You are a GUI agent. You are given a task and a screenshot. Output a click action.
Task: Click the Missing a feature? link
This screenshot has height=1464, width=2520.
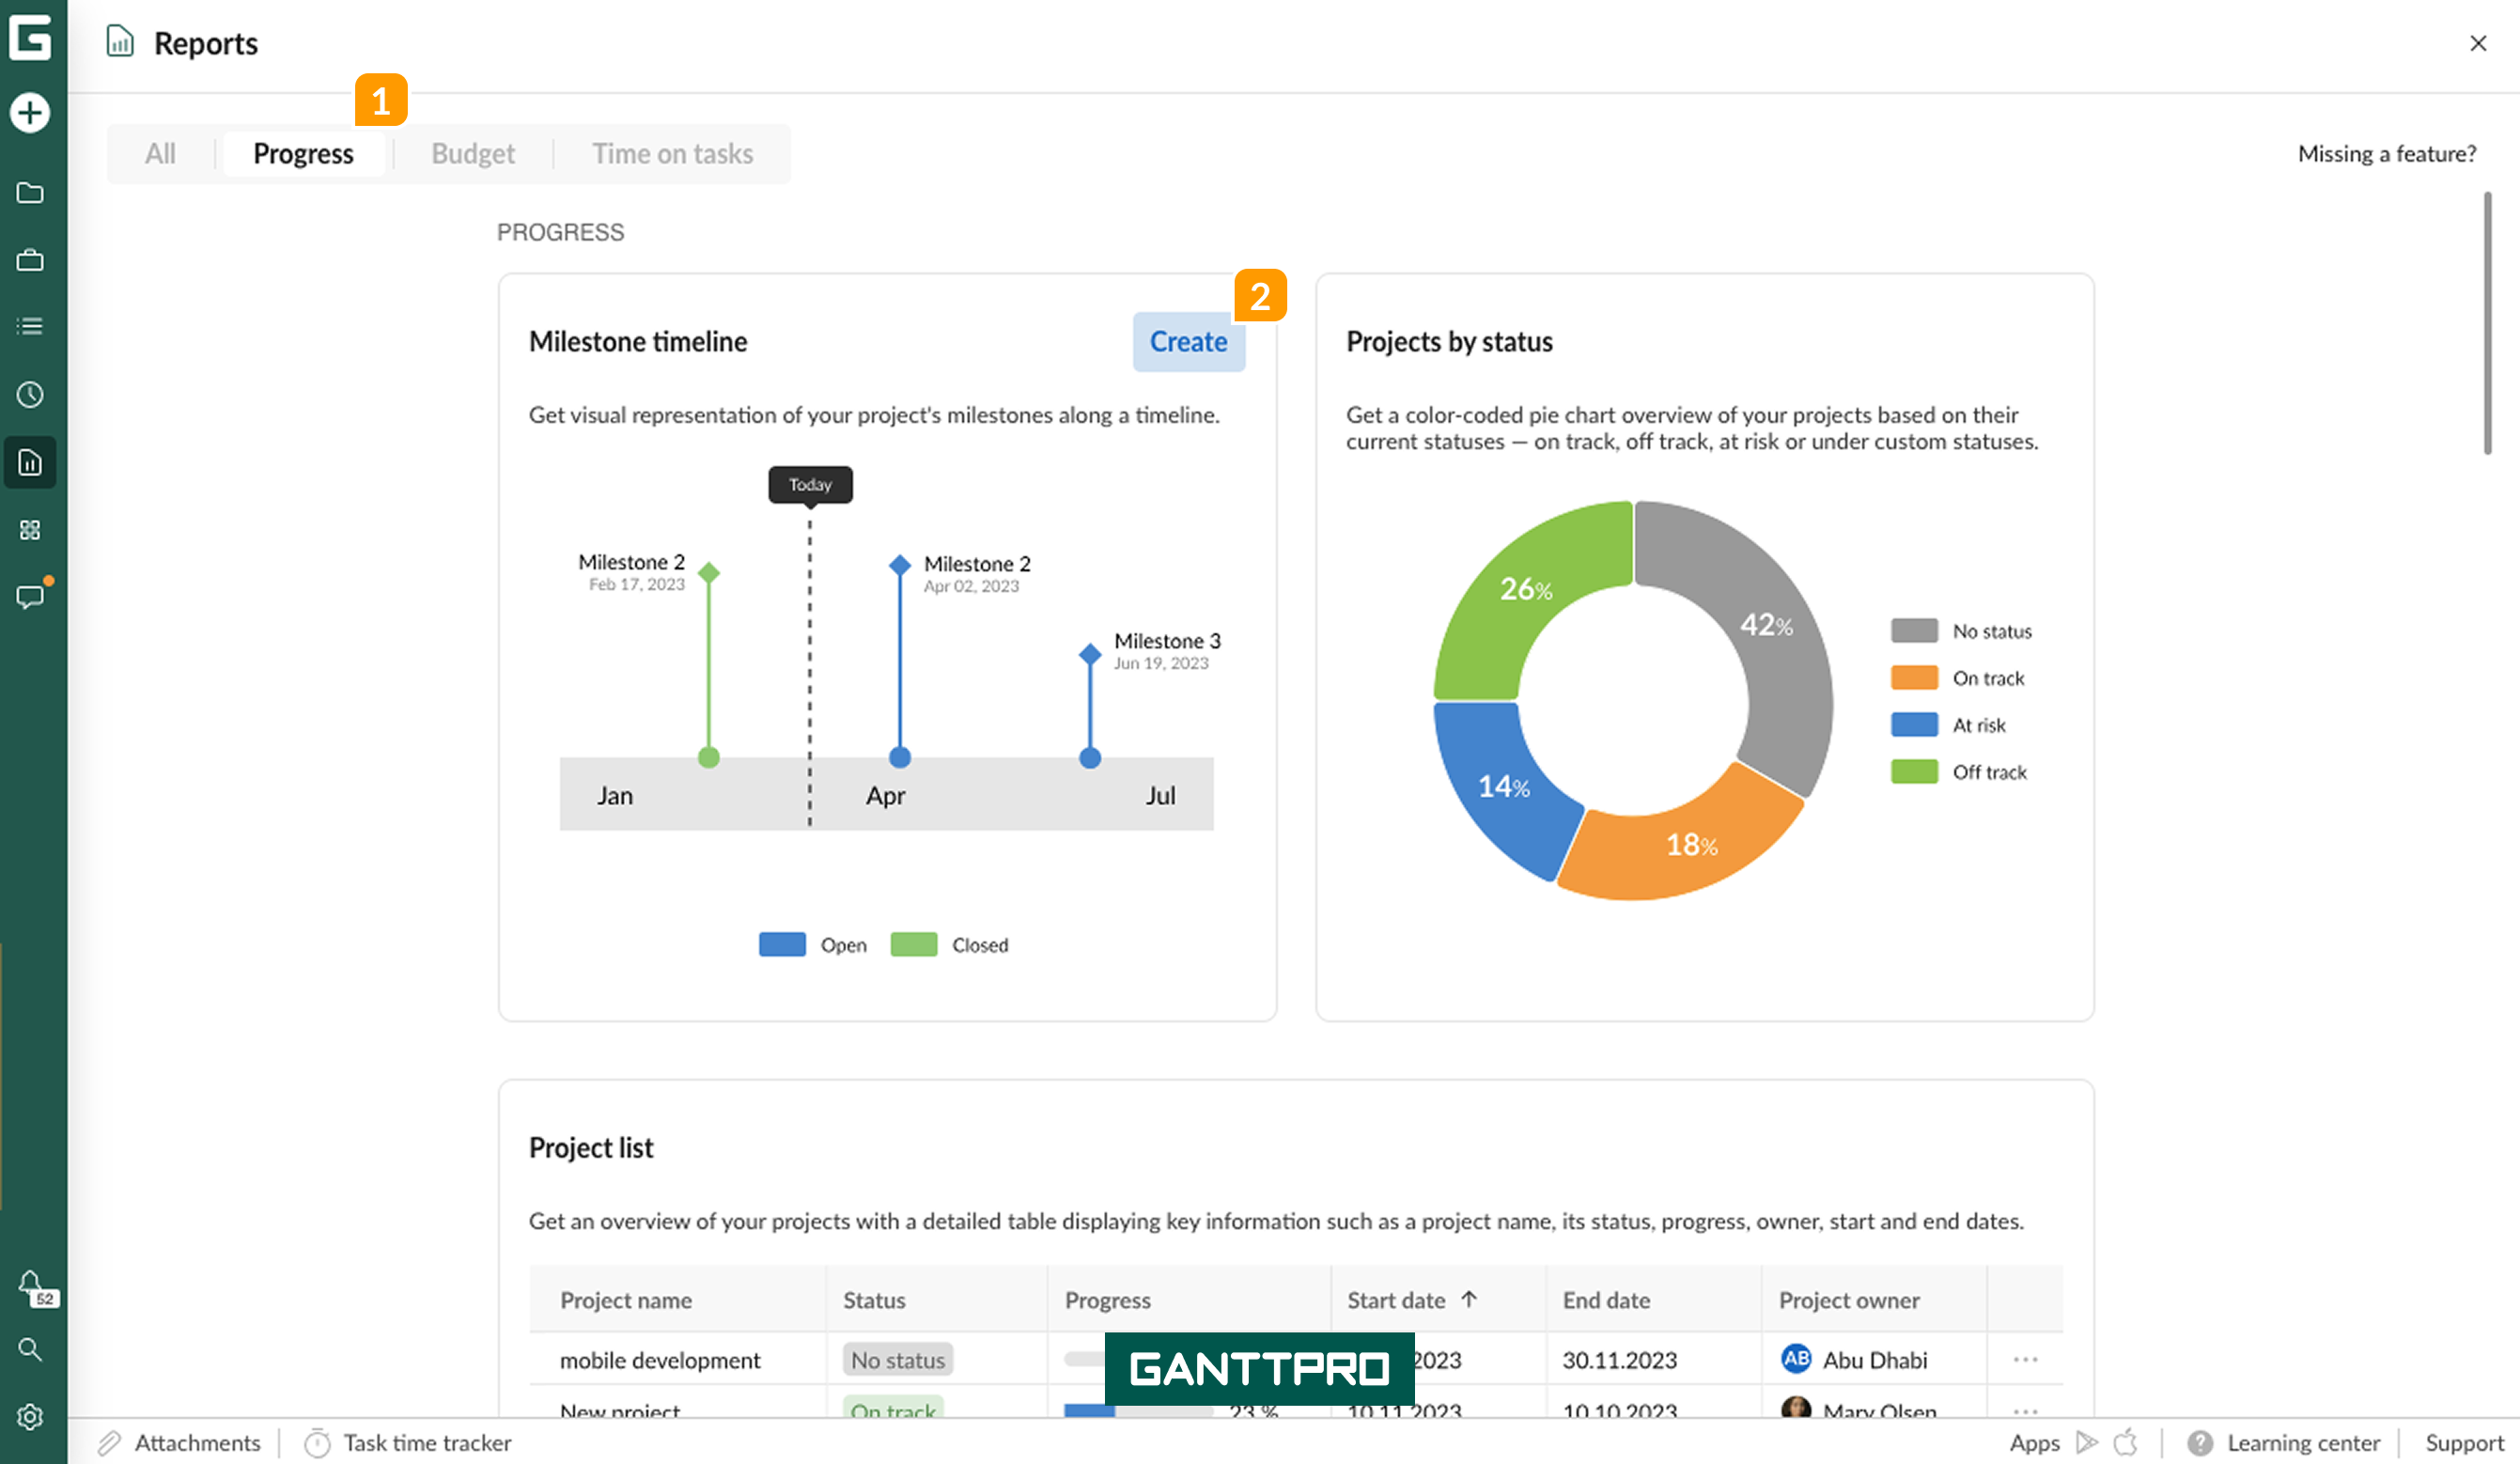pyautogui.click(x=2386, y=154)
